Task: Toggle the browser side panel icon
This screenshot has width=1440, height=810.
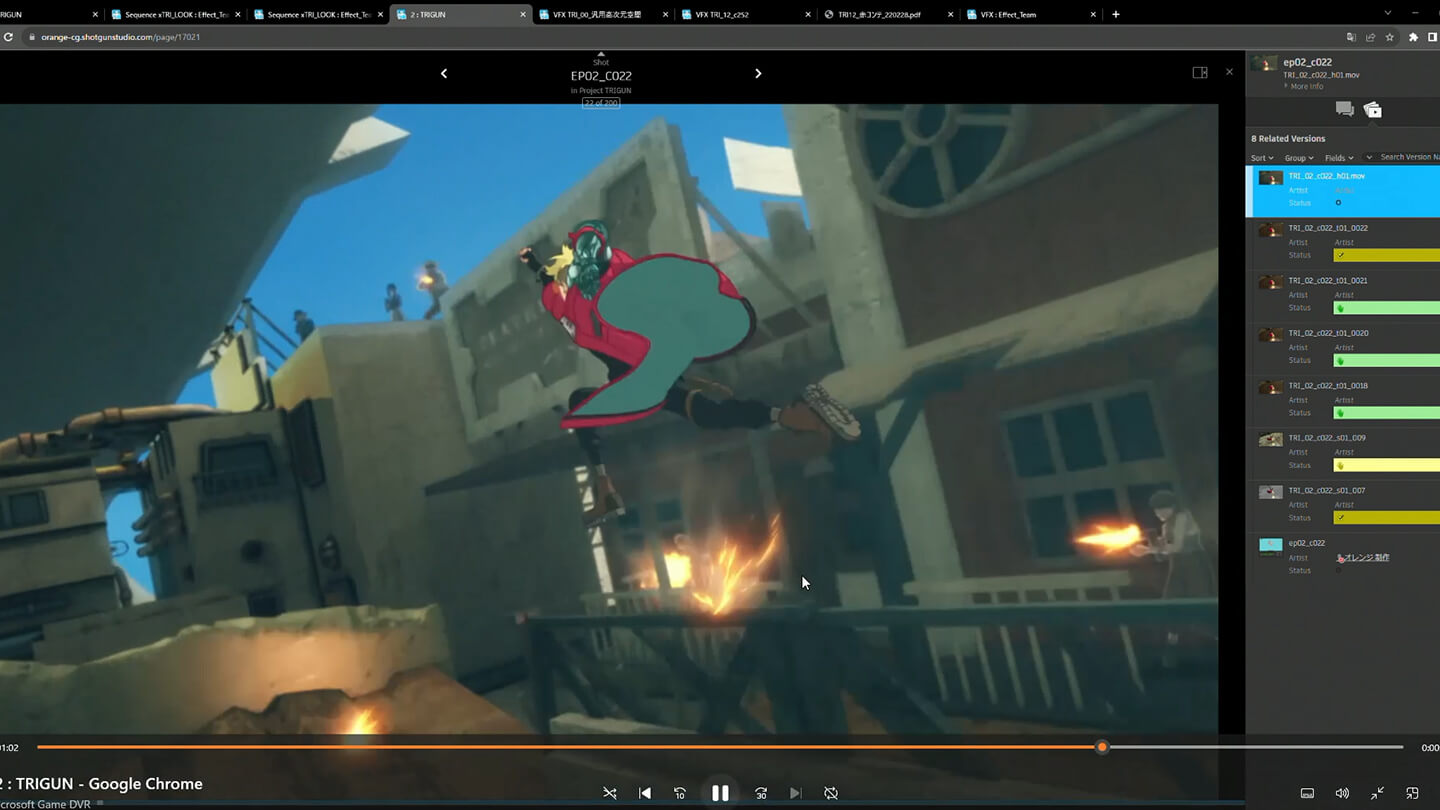Action: tap(1433, 37)
